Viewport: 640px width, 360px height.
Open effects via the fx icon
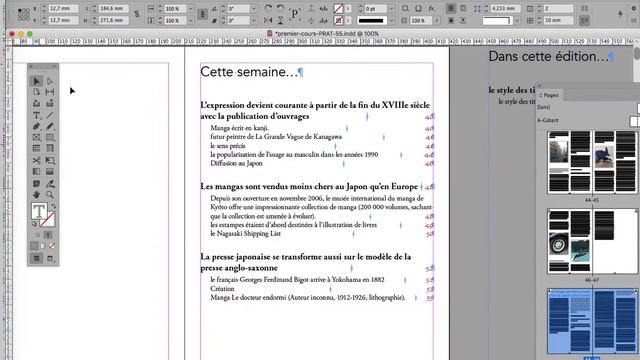[x=432, y=8]
